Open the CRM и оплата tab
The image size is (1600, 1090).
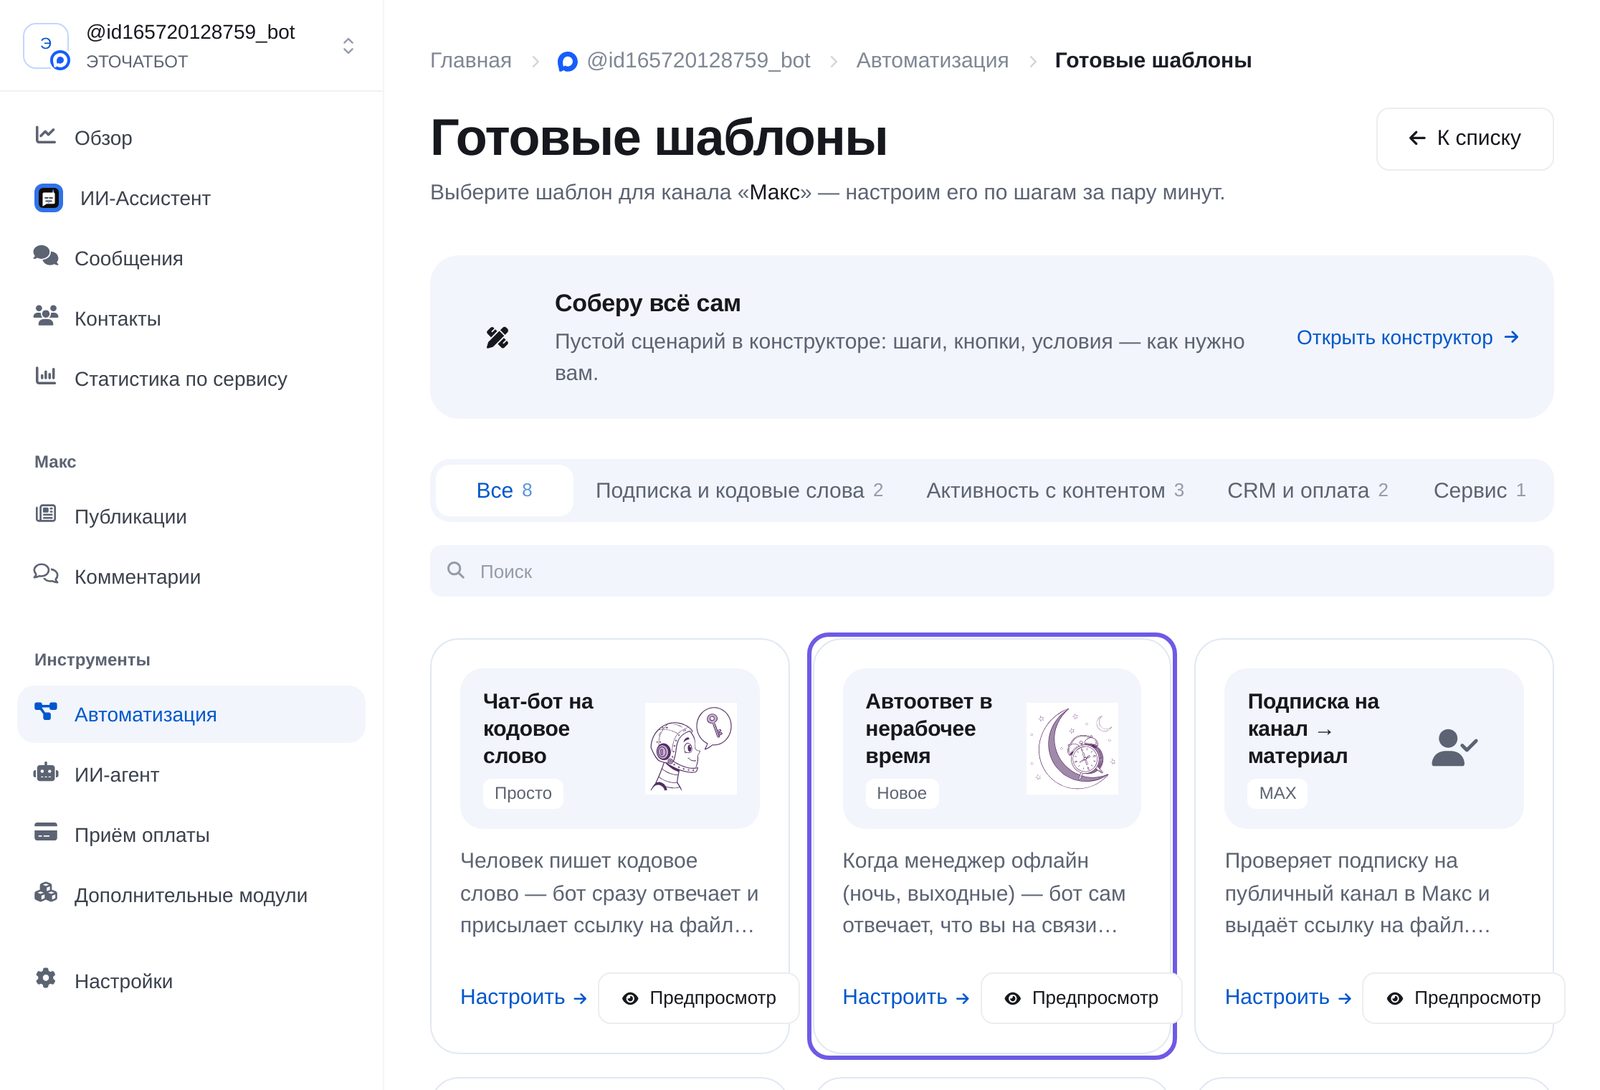pyautogui.click(x=1307, y=490)
